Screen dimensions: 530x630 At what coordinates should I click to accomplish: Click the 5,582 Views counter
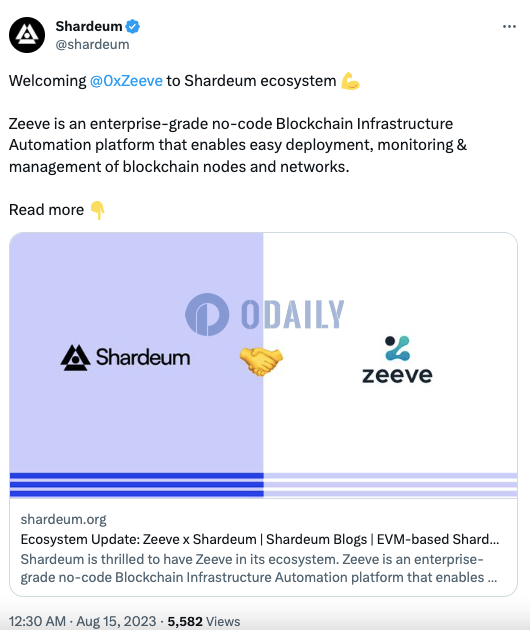tap(204, 621)
